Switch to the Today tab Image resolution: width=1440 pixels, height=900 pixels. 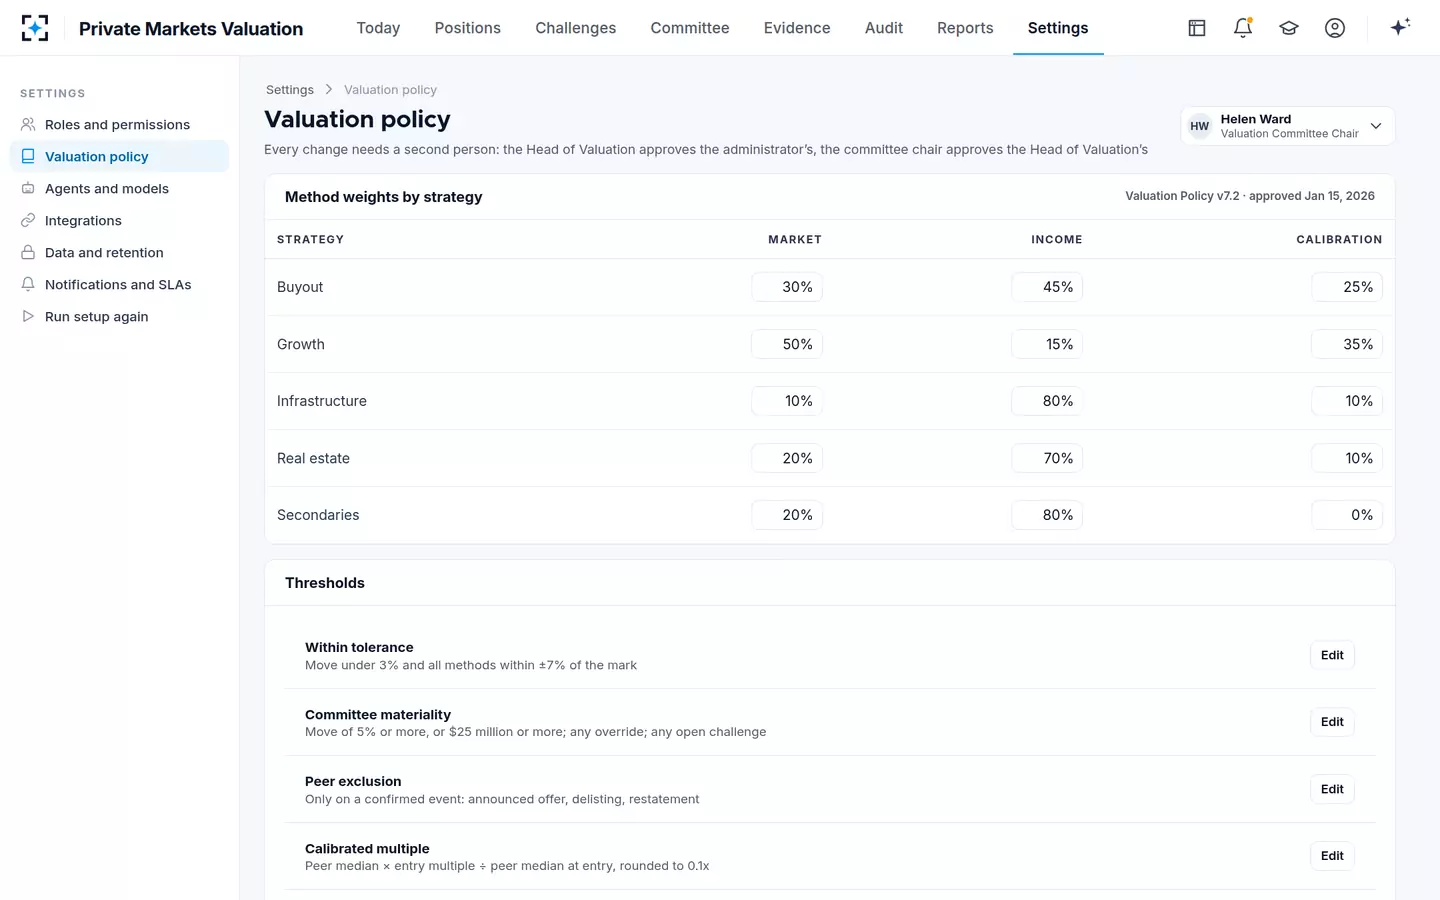(378, 28)
